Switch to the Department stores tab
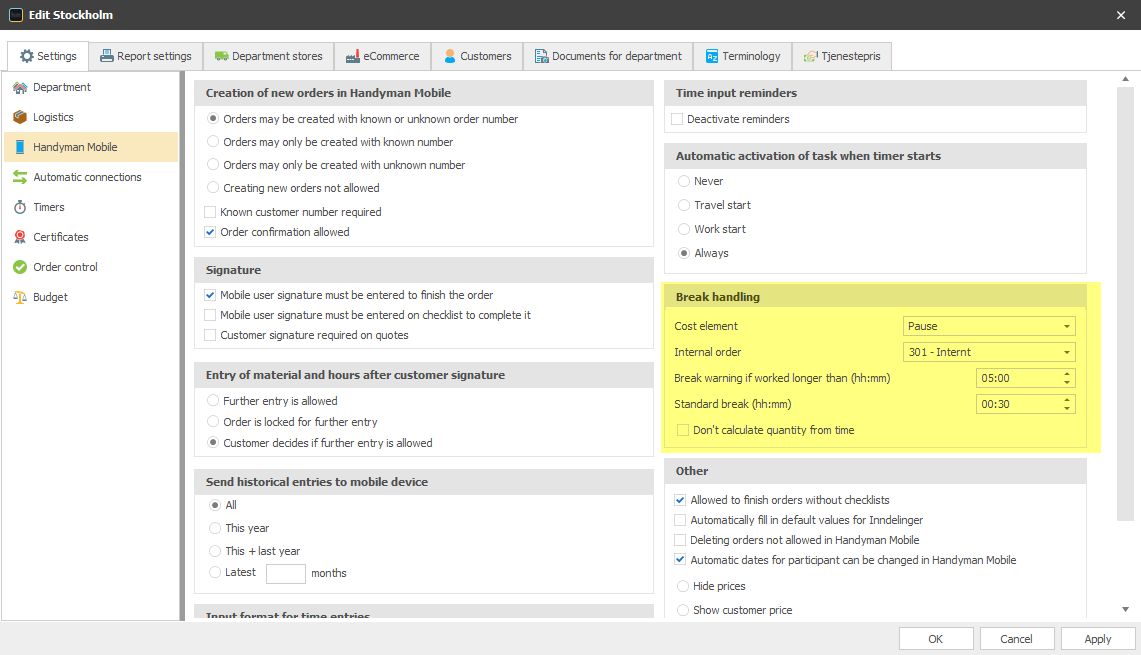The width and height of the screenshot is (1141, 655). pyautogui.click(x=269, y=56)
